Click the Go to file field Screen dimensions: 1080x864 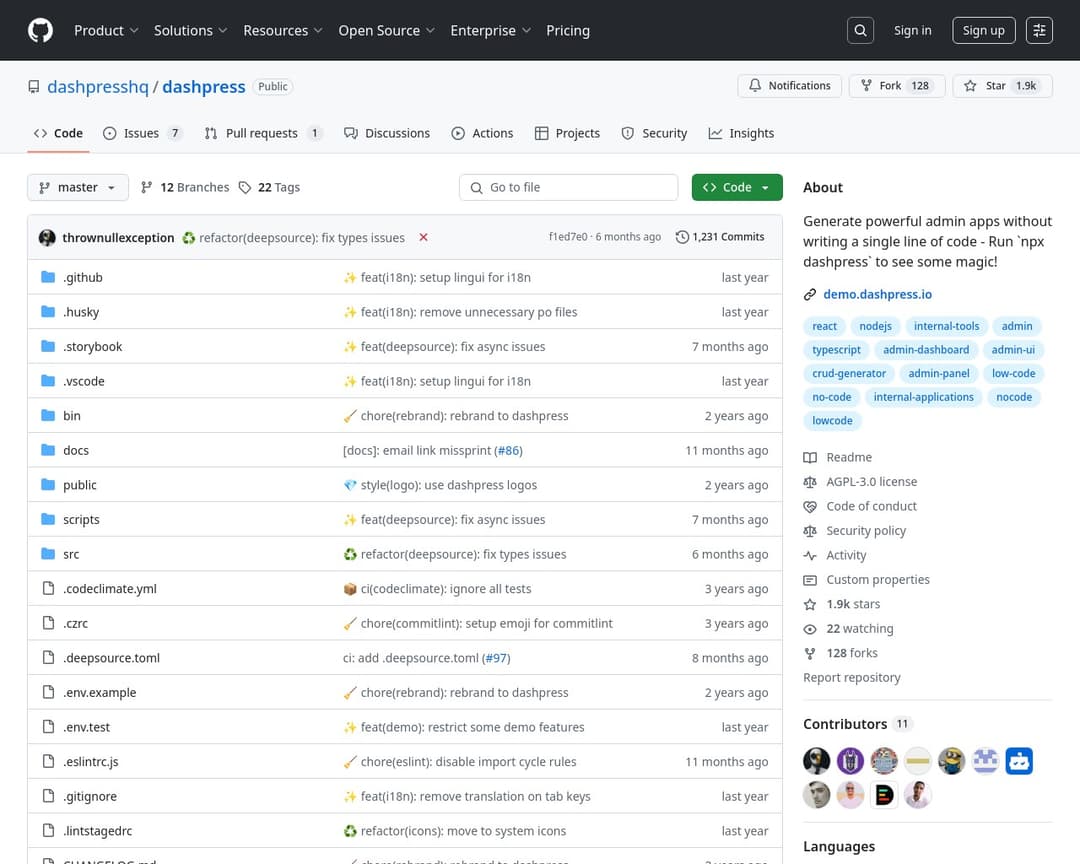568,187
